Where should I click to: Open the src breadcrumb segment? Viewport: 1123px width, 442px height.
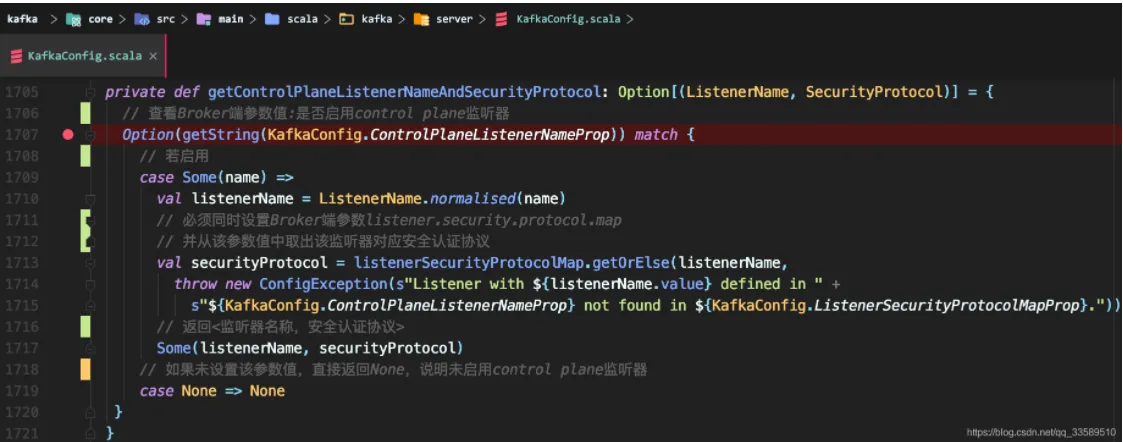coord(165,19)
